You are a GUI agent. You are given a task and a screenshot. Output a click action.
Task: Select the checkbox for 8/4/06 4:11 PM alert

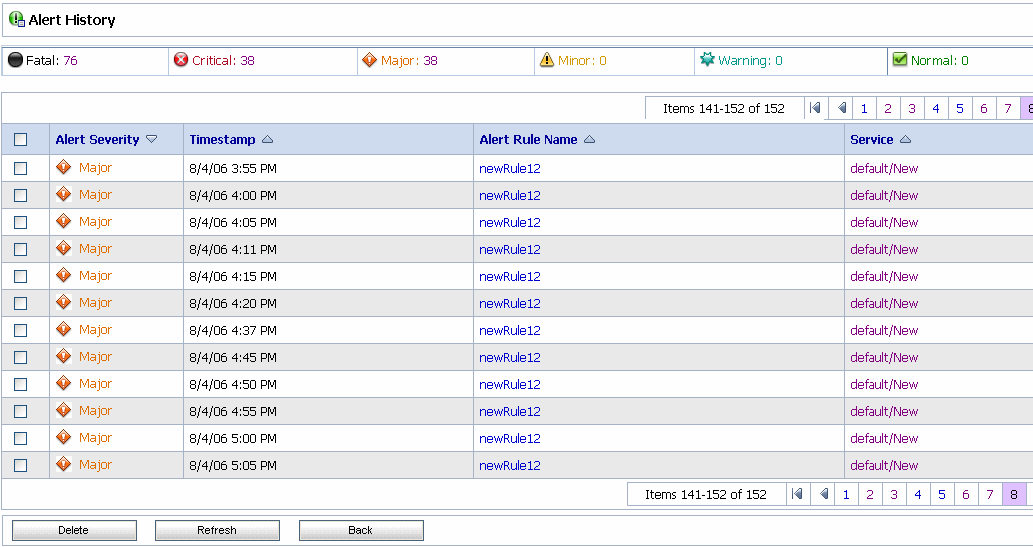(20, 250)
